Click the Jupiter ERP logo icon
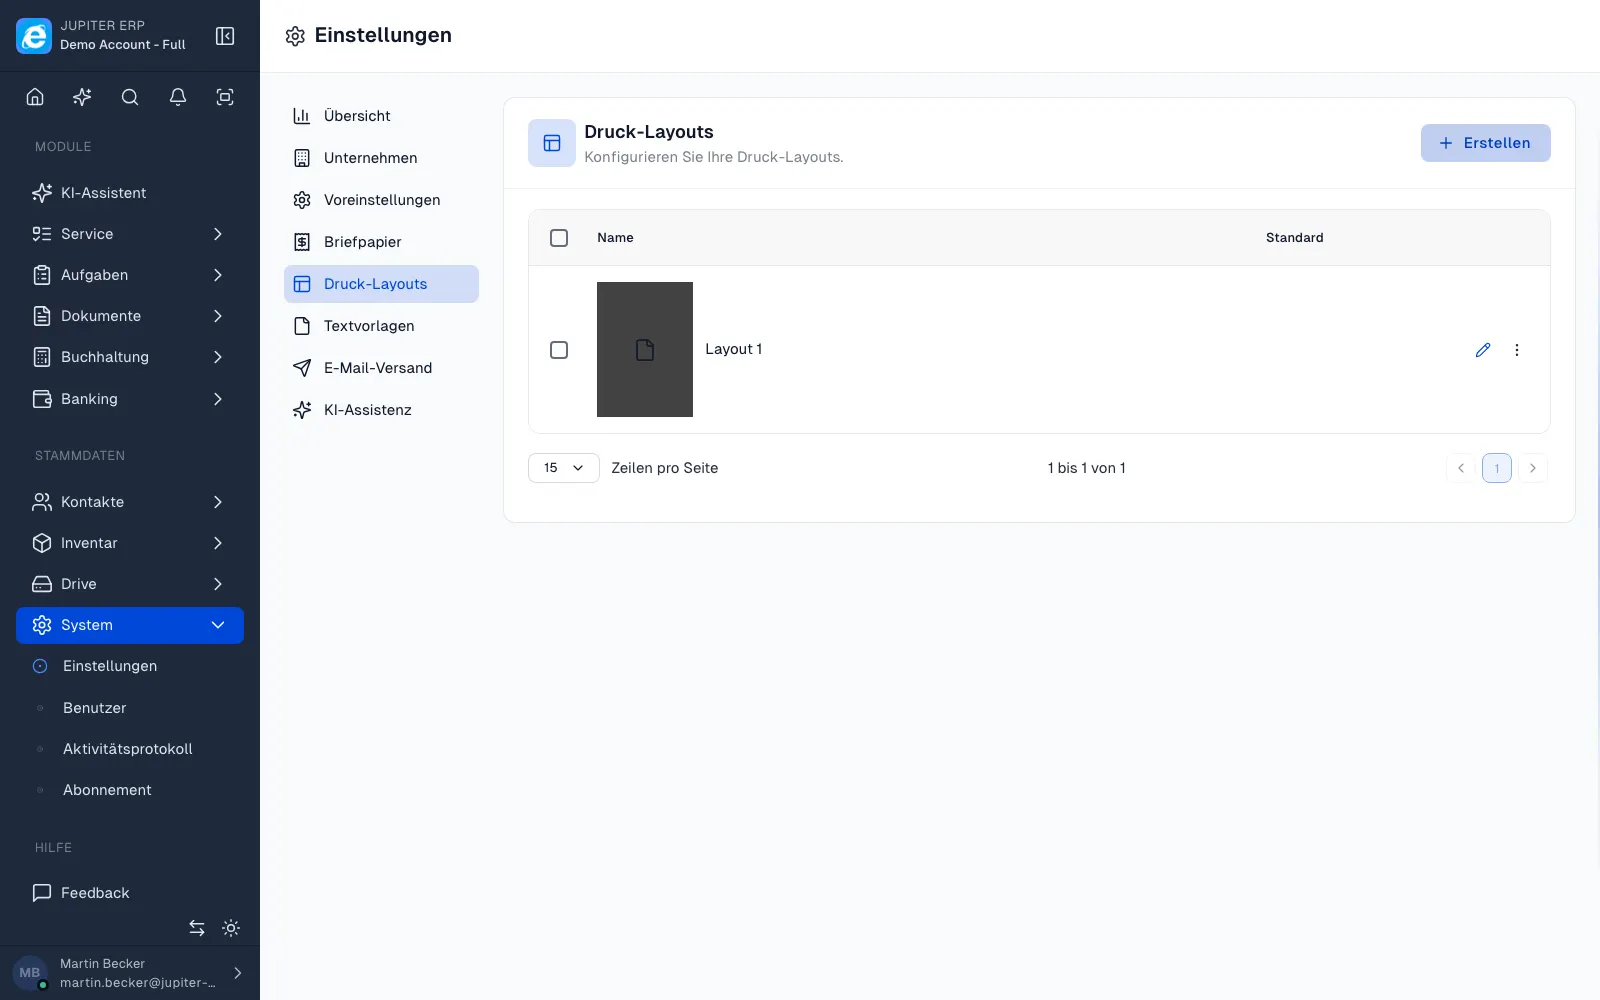Screen dimensions: 1600x1000 pyautogui.click(x=34, y=36)
